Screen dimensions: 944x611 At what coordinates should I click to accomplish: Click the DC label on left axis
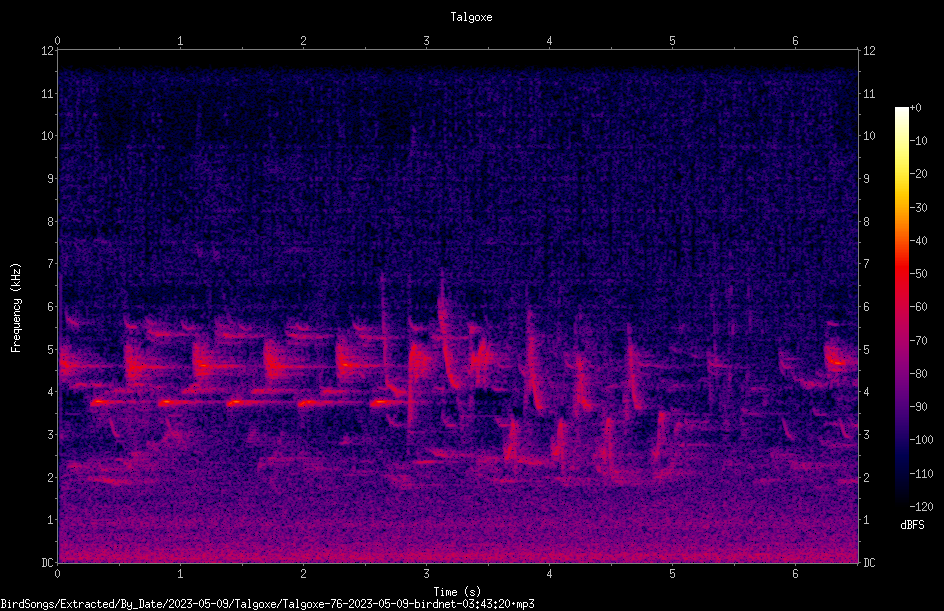pyautogui.click(x=48, y=563)
